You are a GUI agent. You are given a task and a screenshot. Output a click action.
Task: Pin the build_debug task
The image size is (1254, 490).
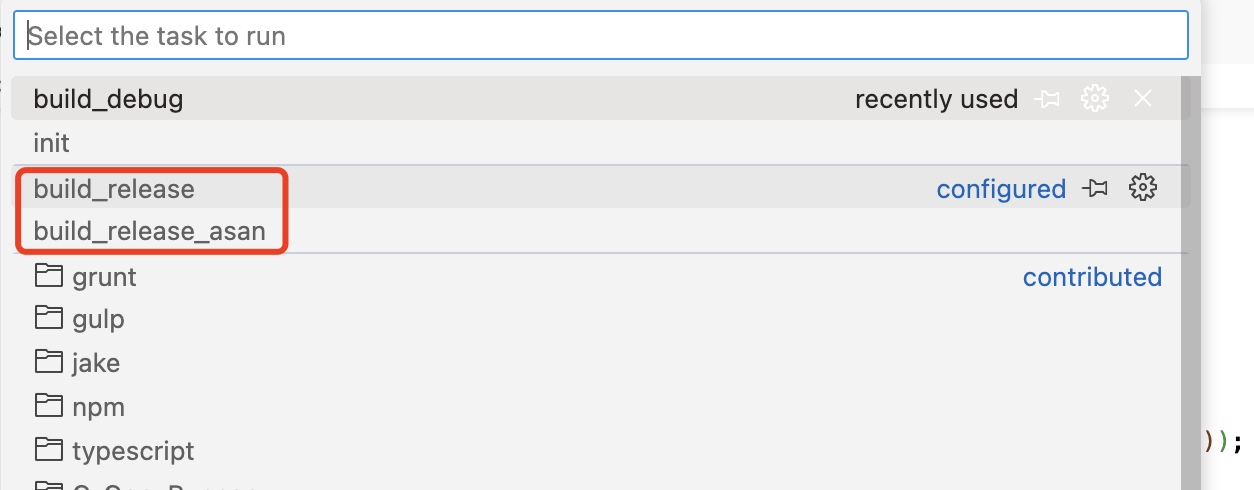pyautogui.click(x=1047, y=99)
